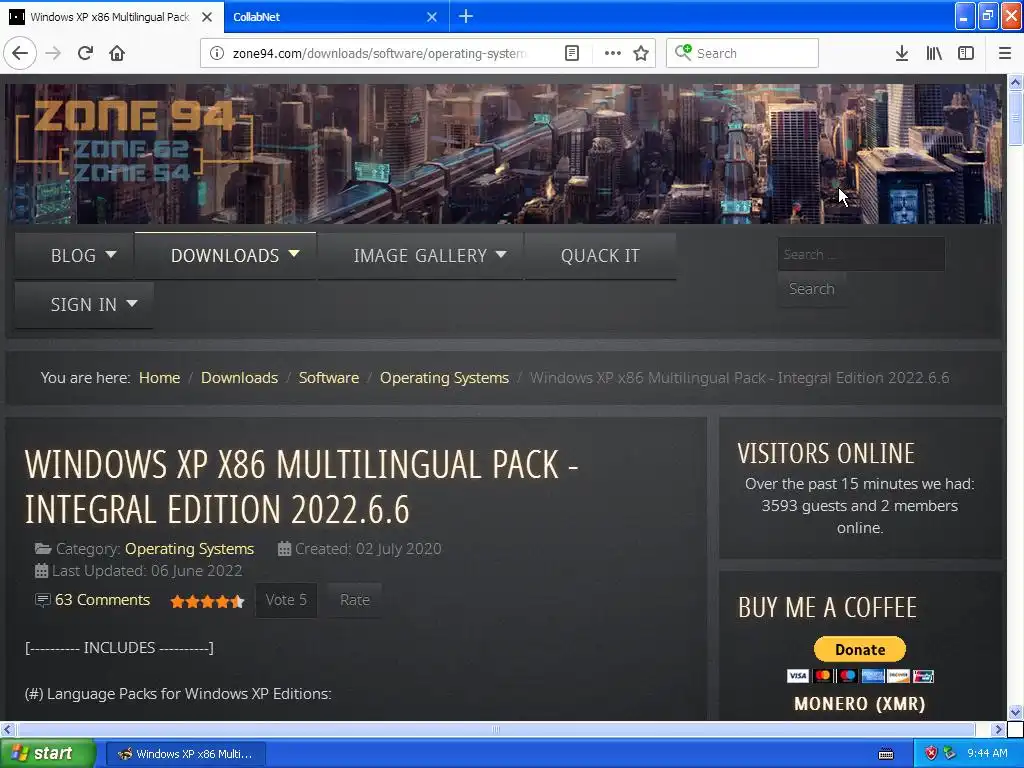Close the CollabNet tab
Viewport: 1024px width, 768px height.
click(432, 17)
